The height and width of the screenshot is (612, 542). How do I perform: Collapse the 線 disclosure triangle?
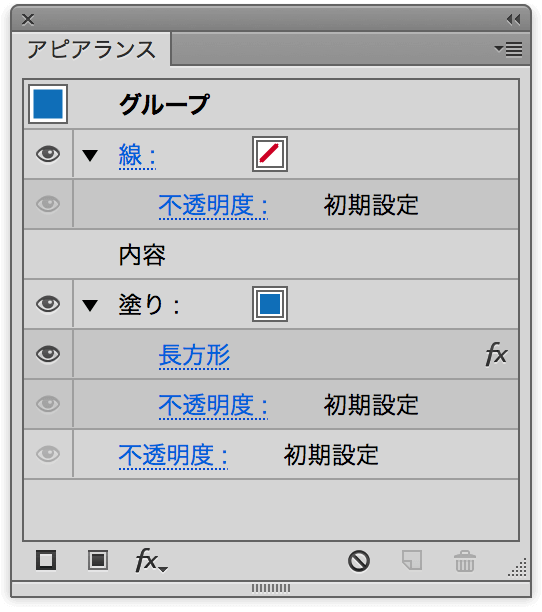click(x=90, y=155)
